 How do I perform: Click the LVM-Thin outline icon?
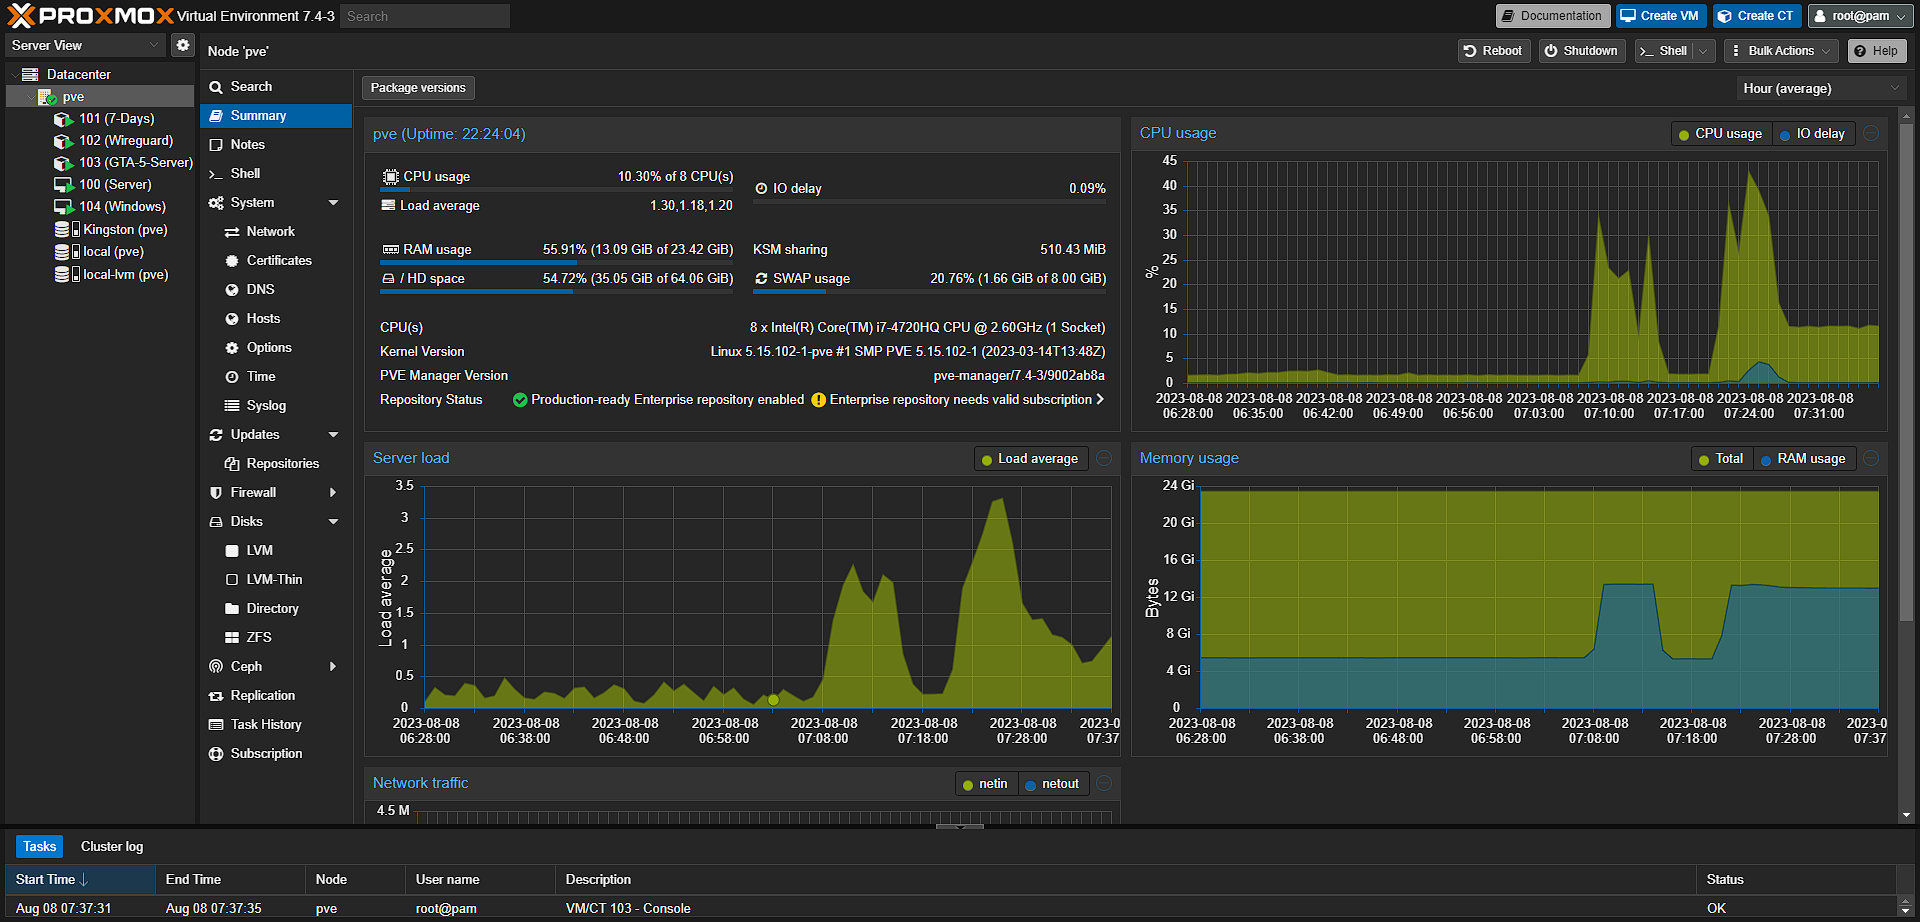pos(231,580)
